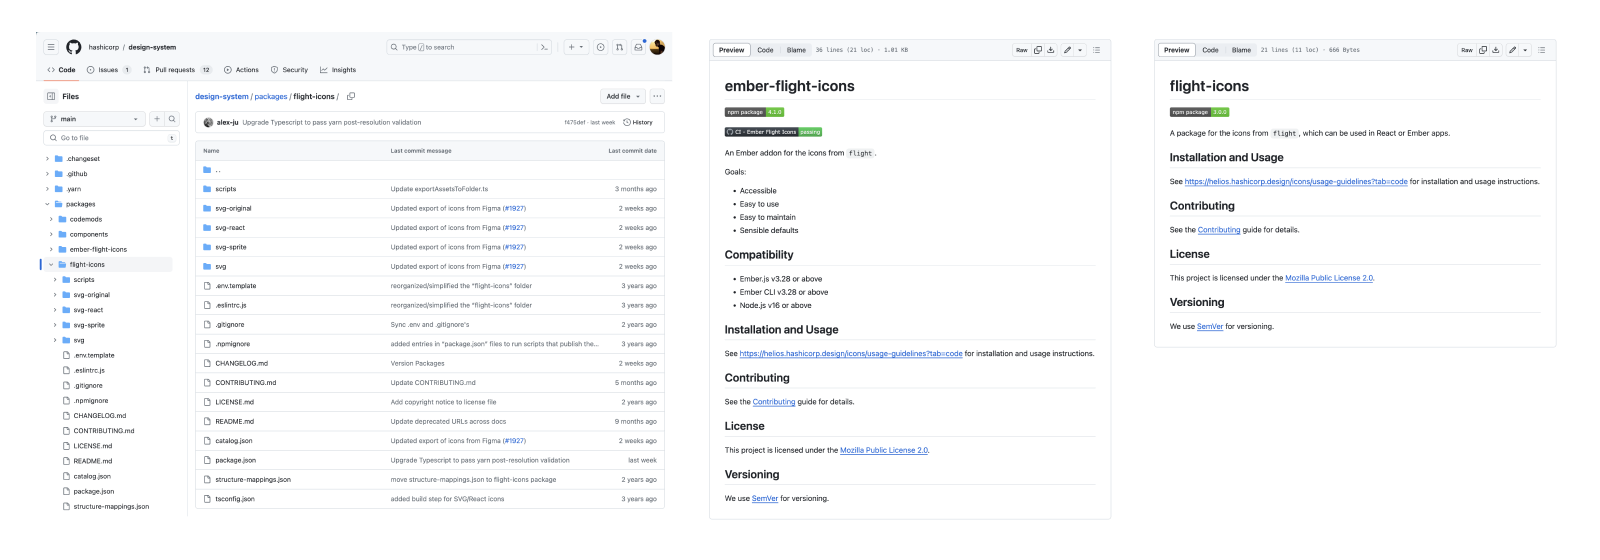This screenshot has height=560, width=1600.
Task: Switch to the Issues tab
Action: 109,70
